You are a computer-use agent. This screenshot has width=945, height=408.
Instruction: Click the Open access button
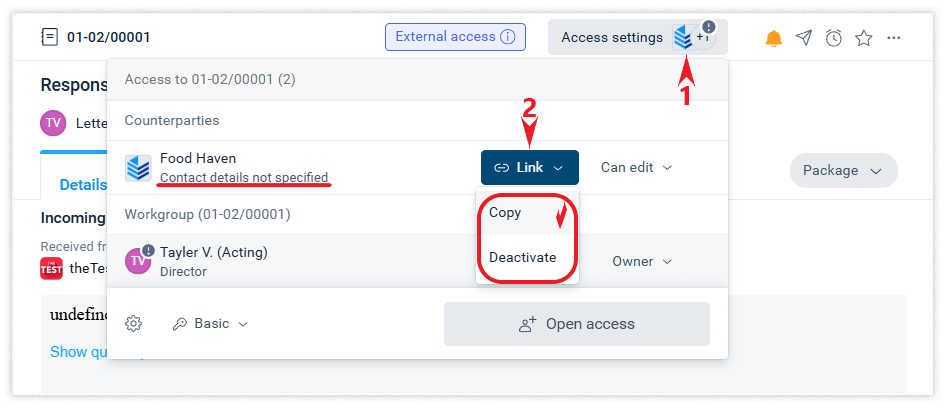(576, 324)
